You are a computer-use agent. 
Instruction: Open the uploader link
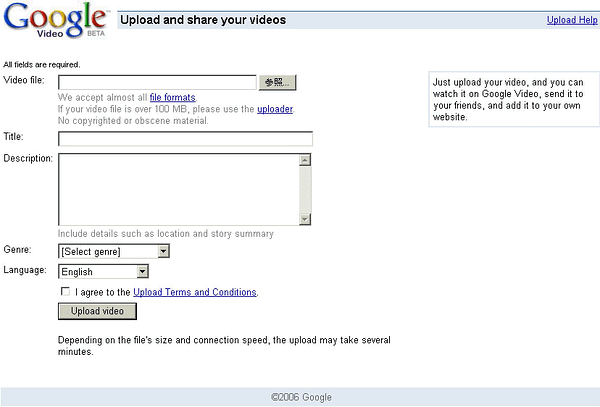click(275, 109)
